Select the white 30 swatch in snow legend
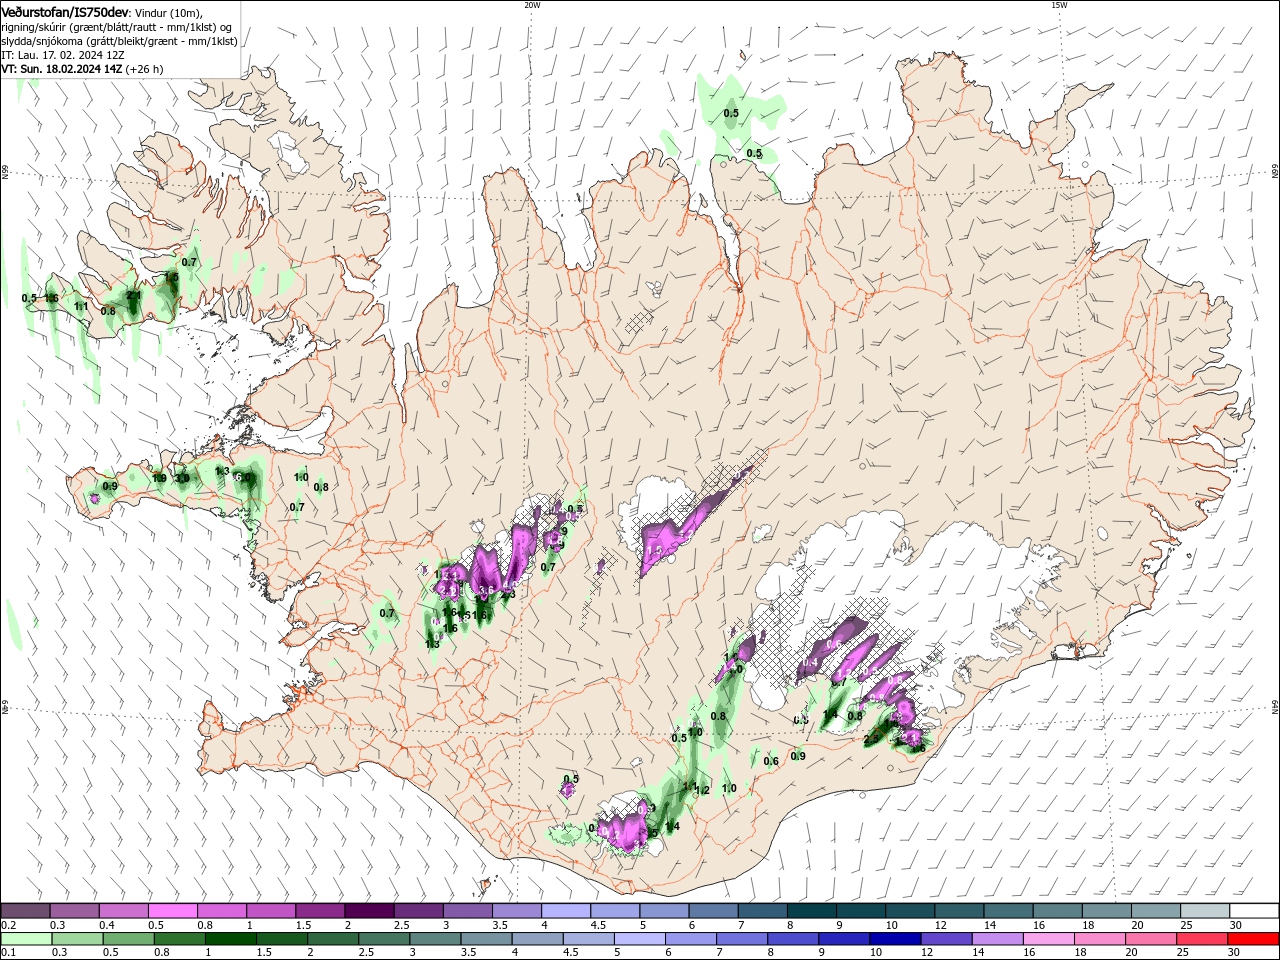This screenshot has width=1280, height=960. tap(1255, 911)
